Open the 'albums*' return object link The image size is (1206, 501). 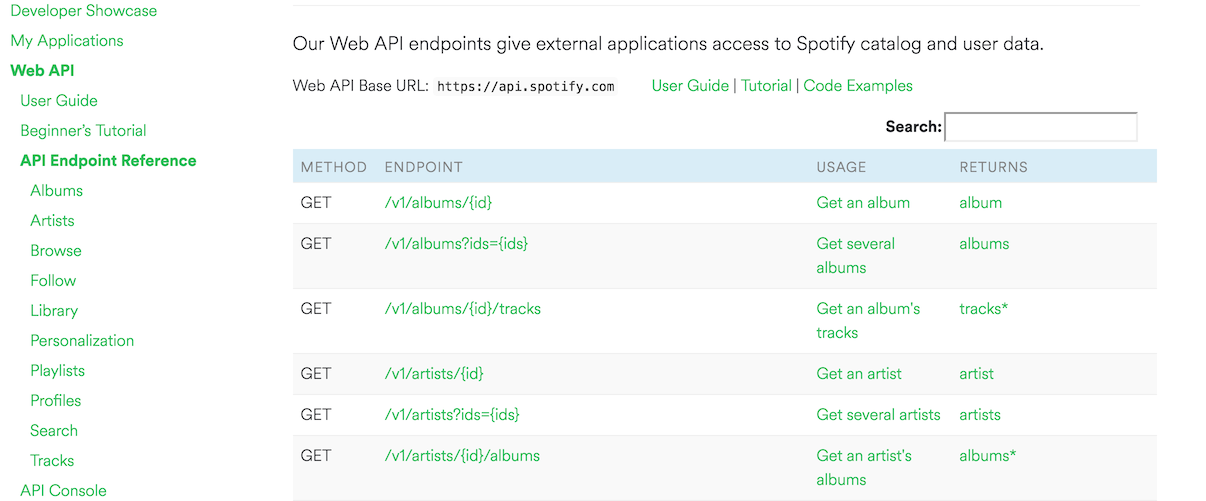click(987, 456)
